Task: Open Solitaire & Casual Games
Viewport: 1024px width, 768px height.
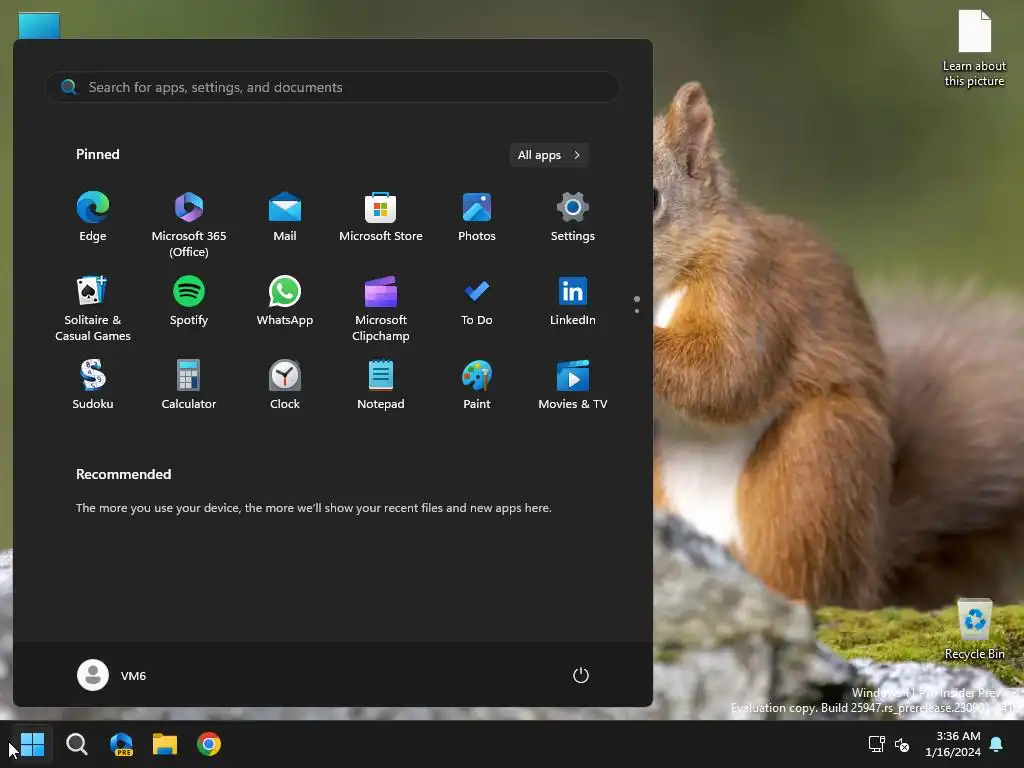Action: click(x=93, y=309)
